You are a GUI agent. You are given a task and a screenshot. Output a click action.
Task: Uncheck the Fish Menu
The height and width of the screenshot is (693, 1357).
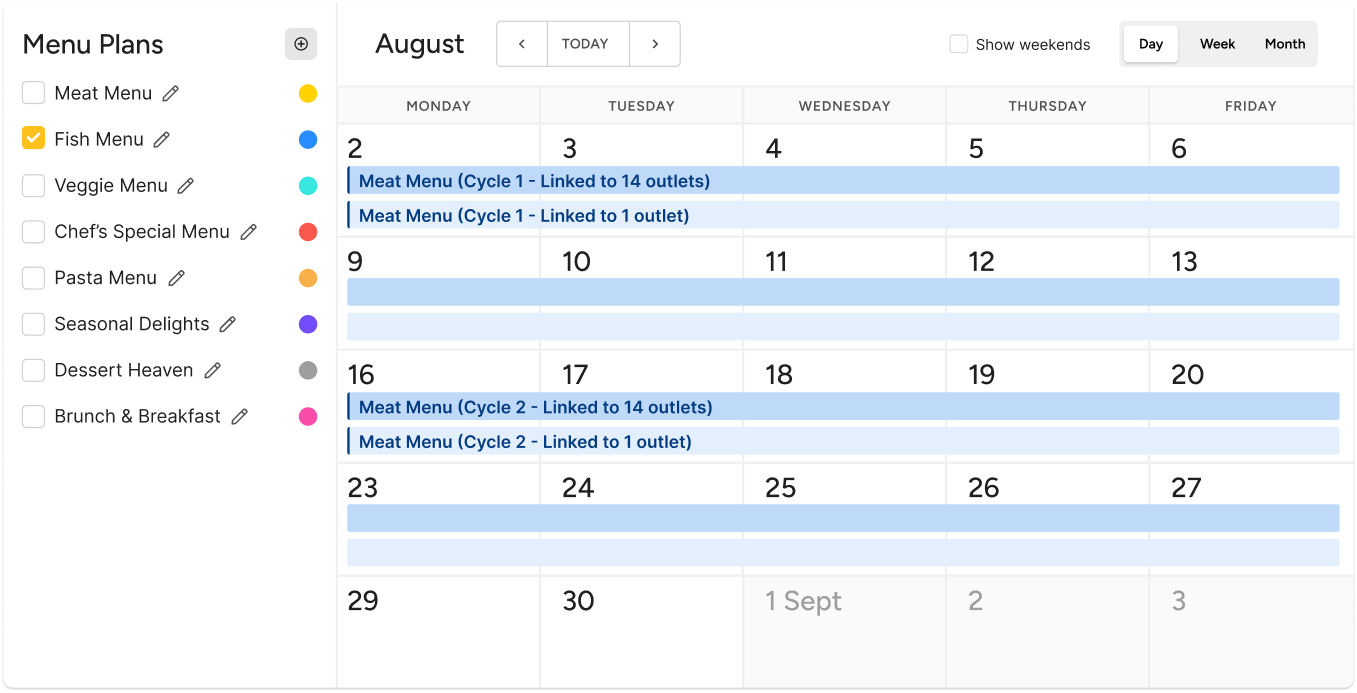tap(33, 139)
